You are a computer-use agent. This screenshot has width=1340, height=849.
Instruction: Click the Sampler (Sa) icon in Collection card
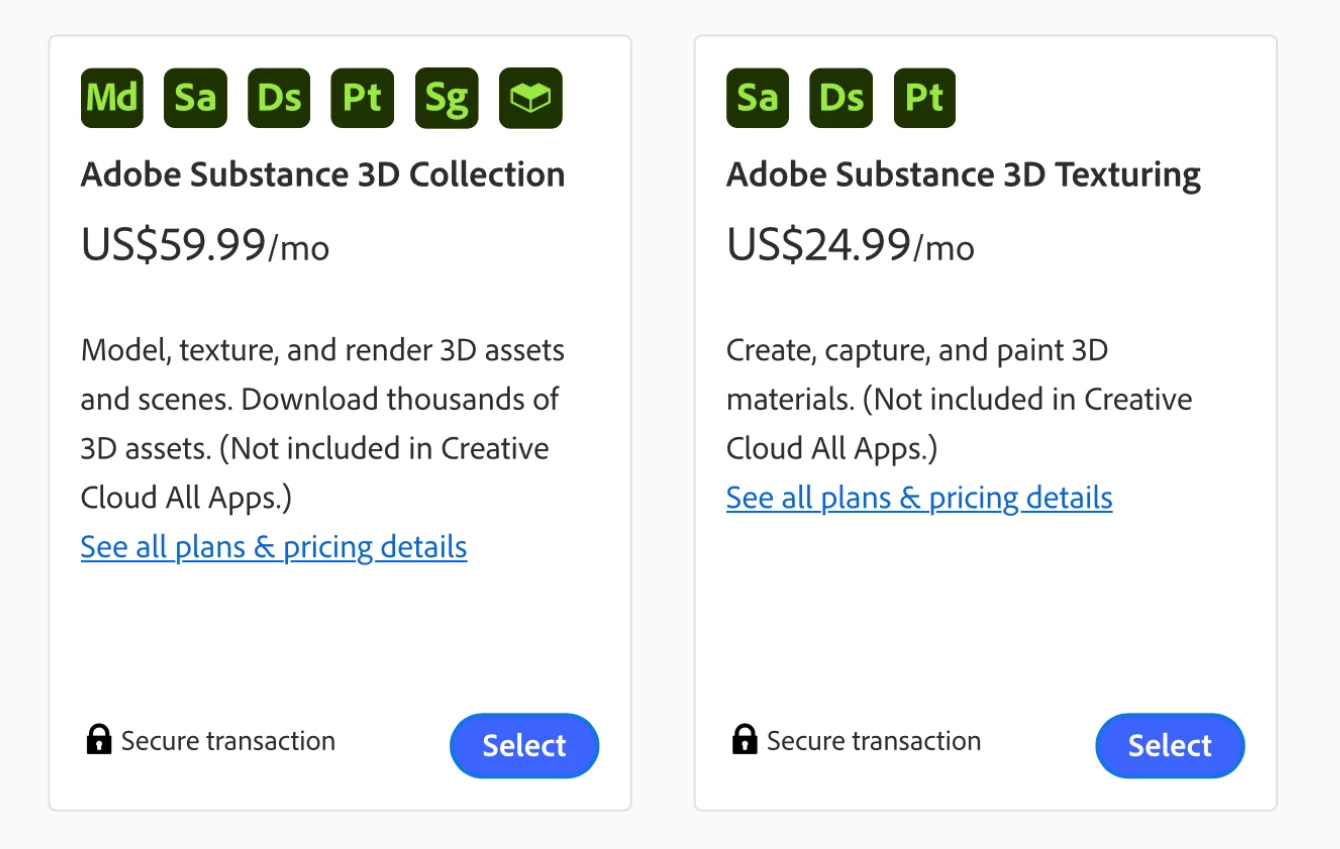(x=195, y=98)
